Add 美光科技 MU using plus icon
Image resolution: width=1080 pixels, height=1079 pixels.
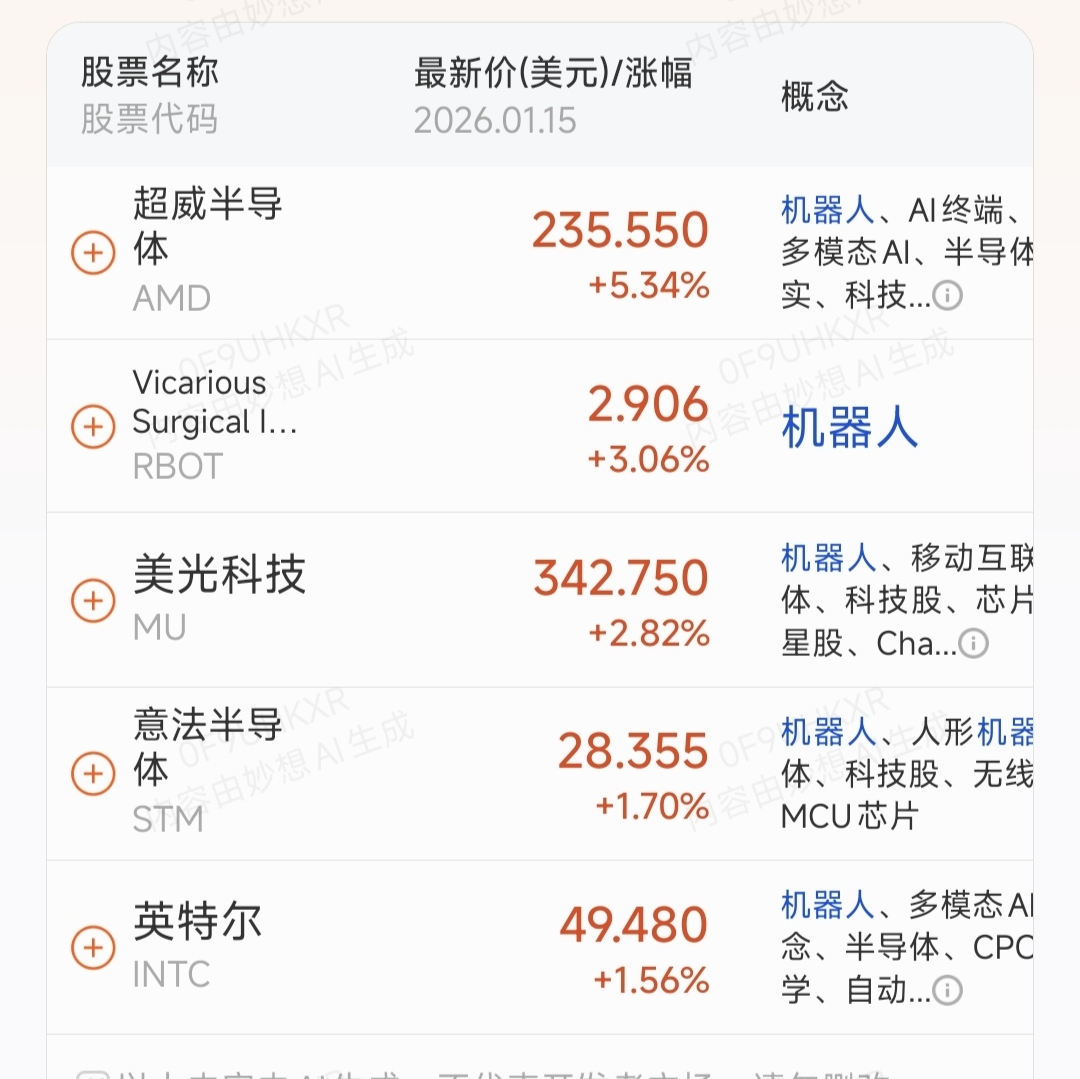coord(93,600)
